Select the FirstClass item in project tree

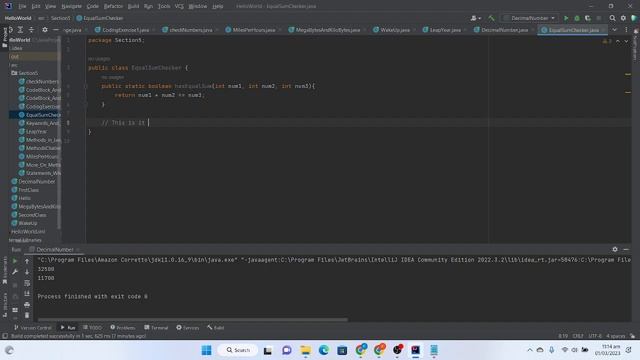(28, 190)
